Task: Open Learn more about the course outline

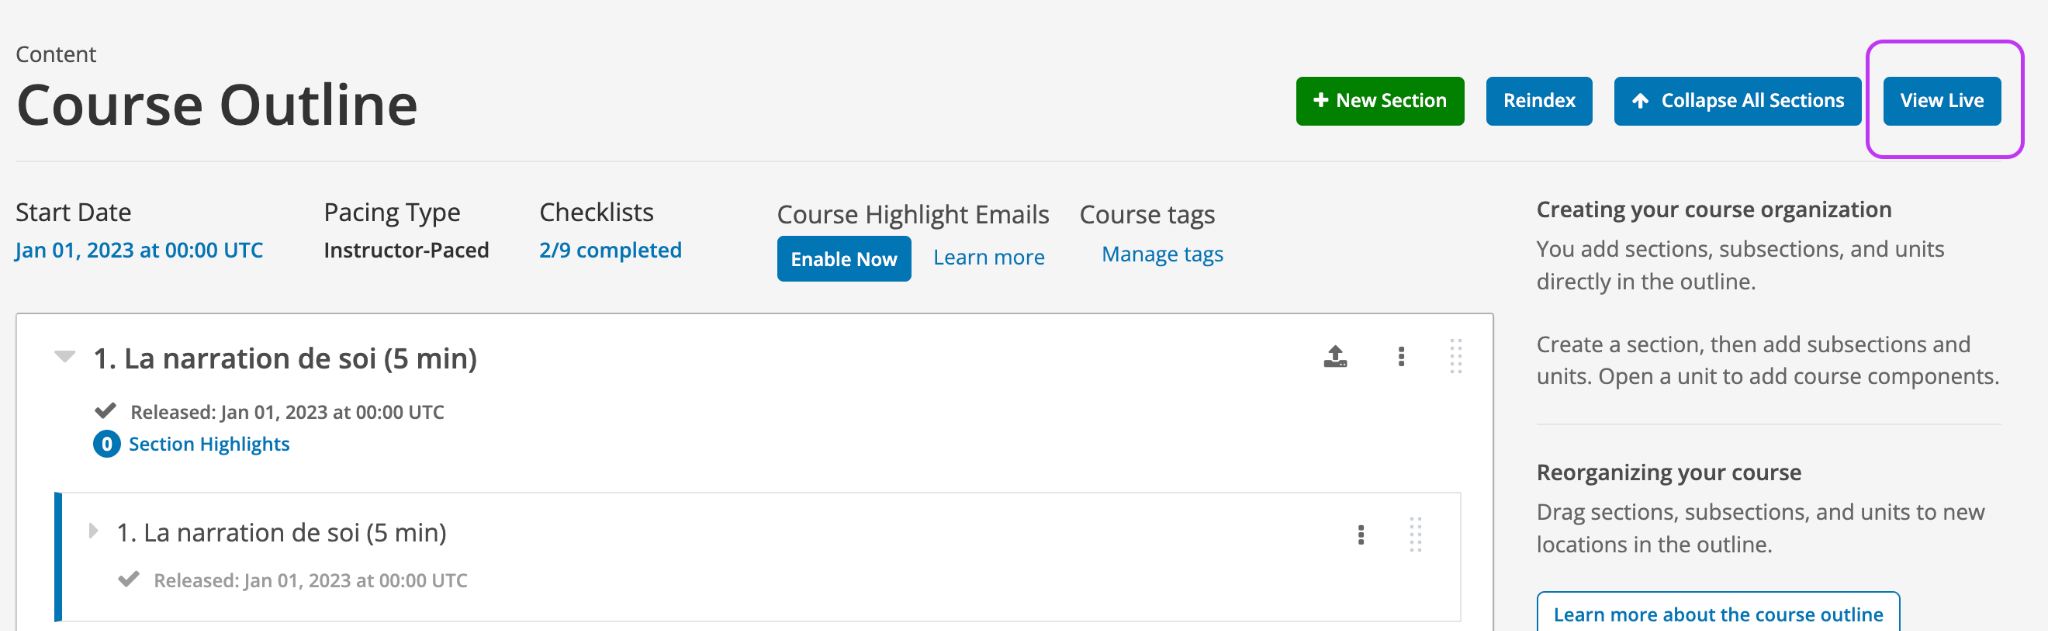Action: point(1718,614)
